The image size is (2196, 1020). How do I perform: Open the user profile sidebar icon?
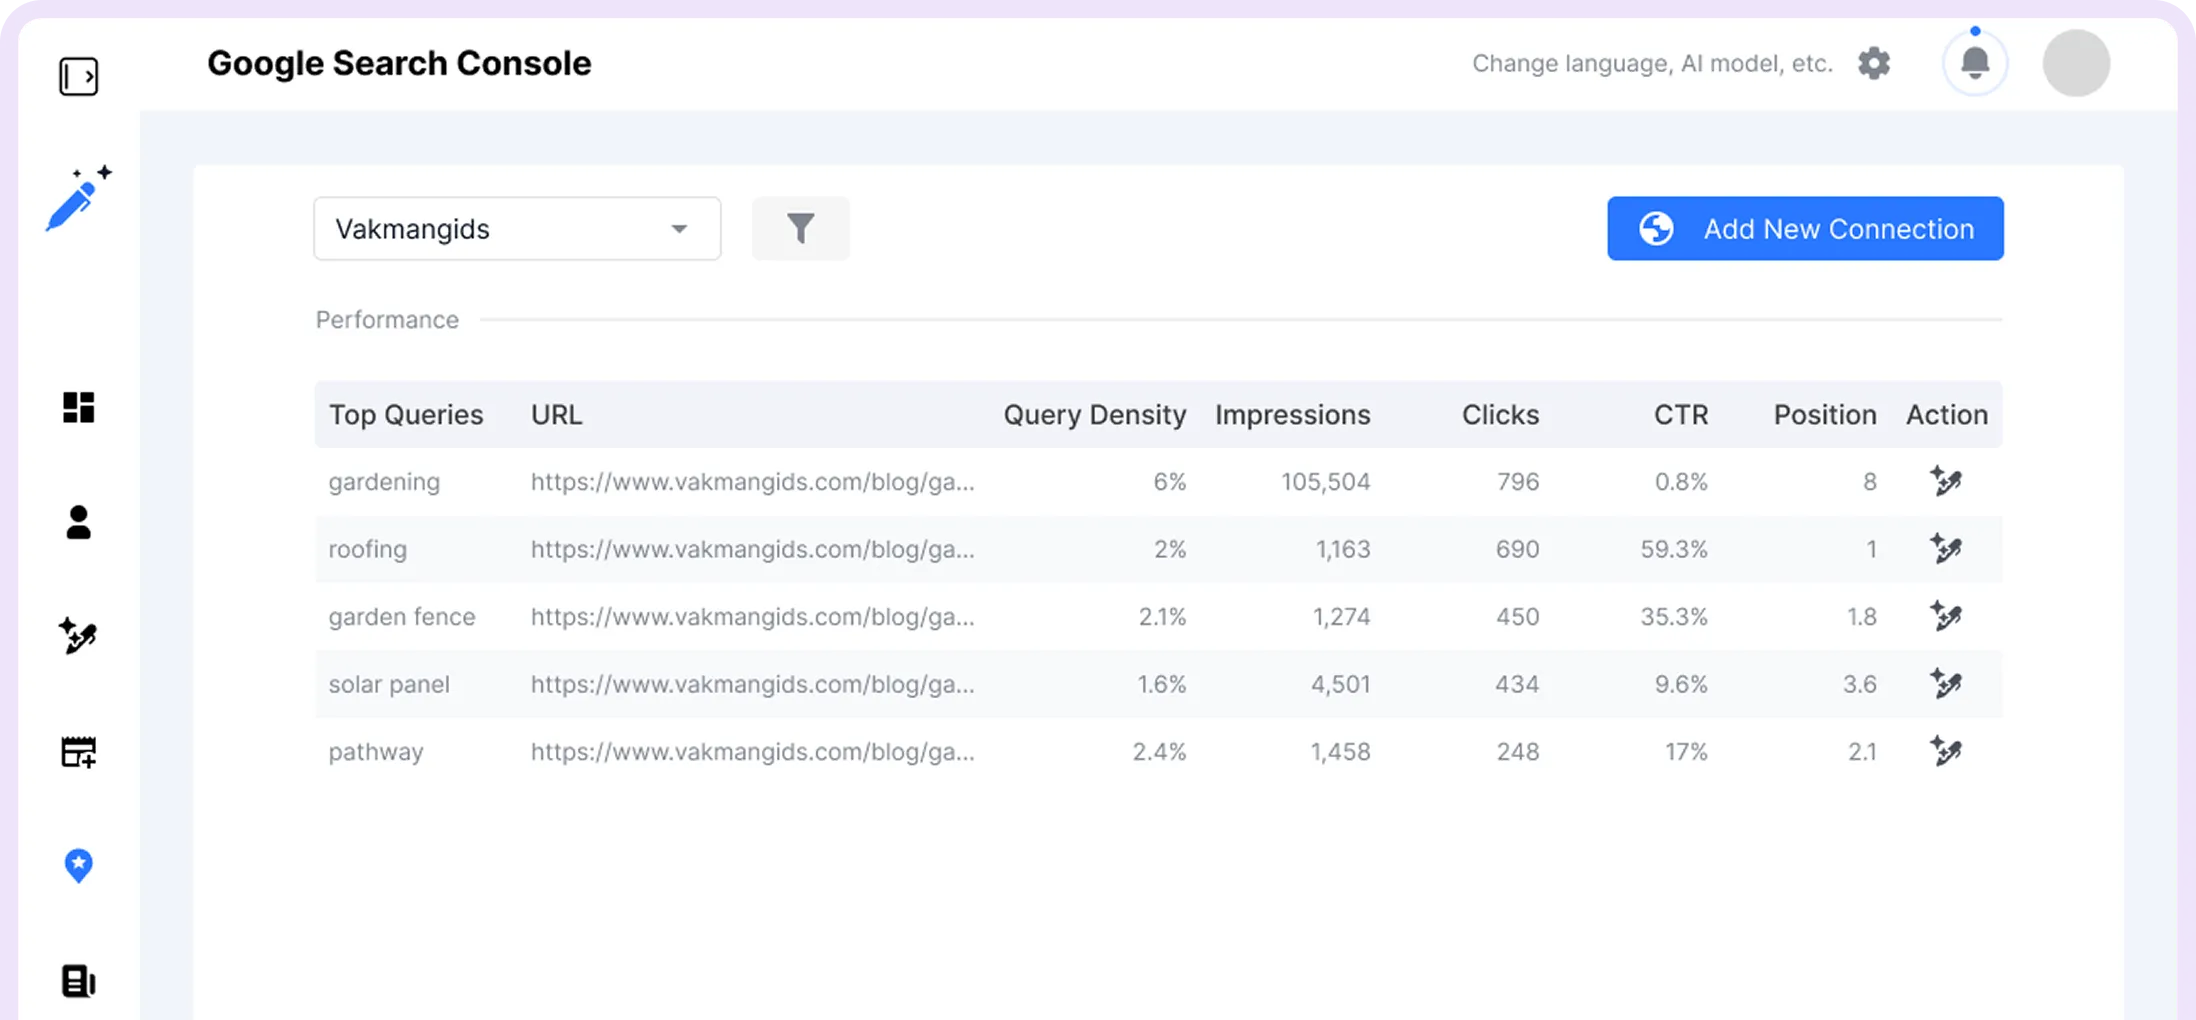(78, 522)
